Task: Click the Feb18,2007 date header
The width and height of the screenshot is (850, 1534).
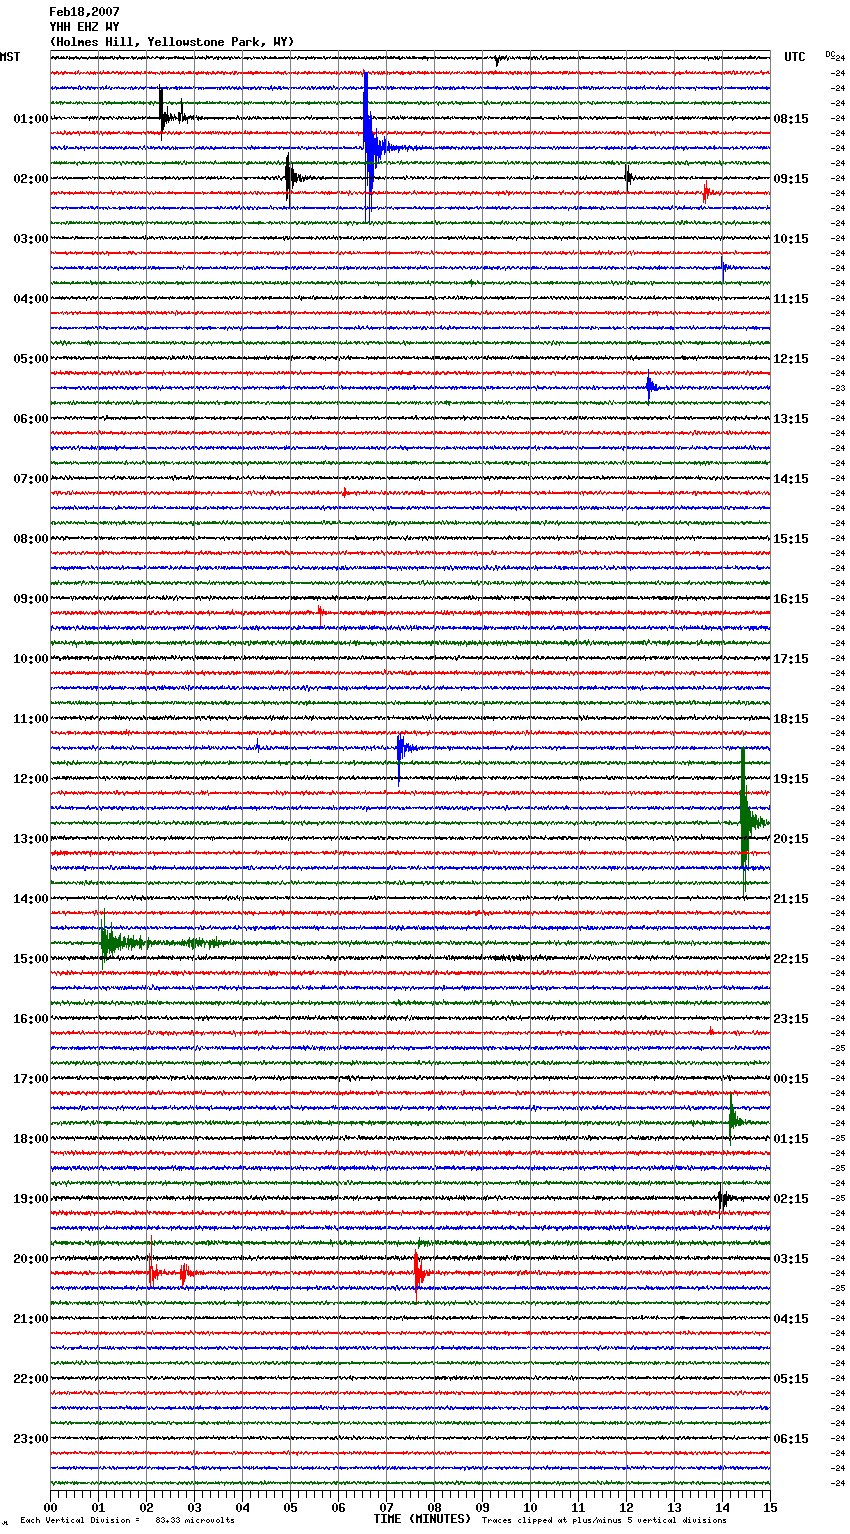Action: [84, 12]
